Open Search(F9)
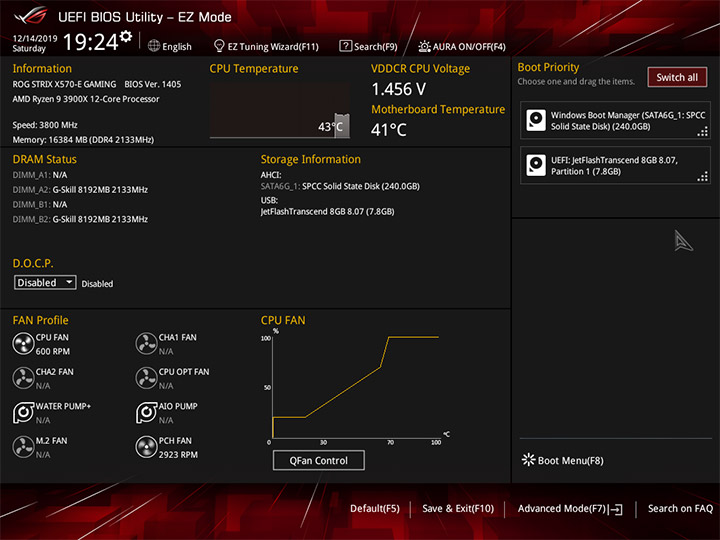Viewport: 720px width, 540px height. pos(375,46)
